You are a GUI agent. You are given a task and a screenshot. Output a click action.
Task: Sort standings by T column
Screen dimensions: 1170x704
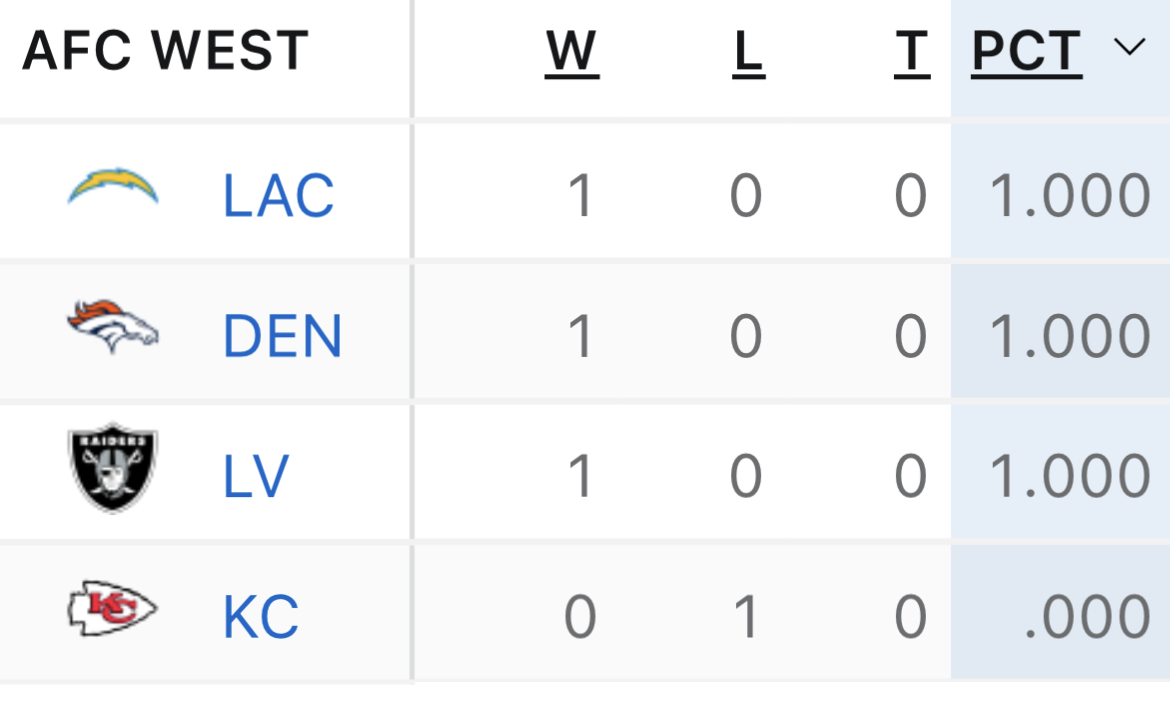(912, 52)
